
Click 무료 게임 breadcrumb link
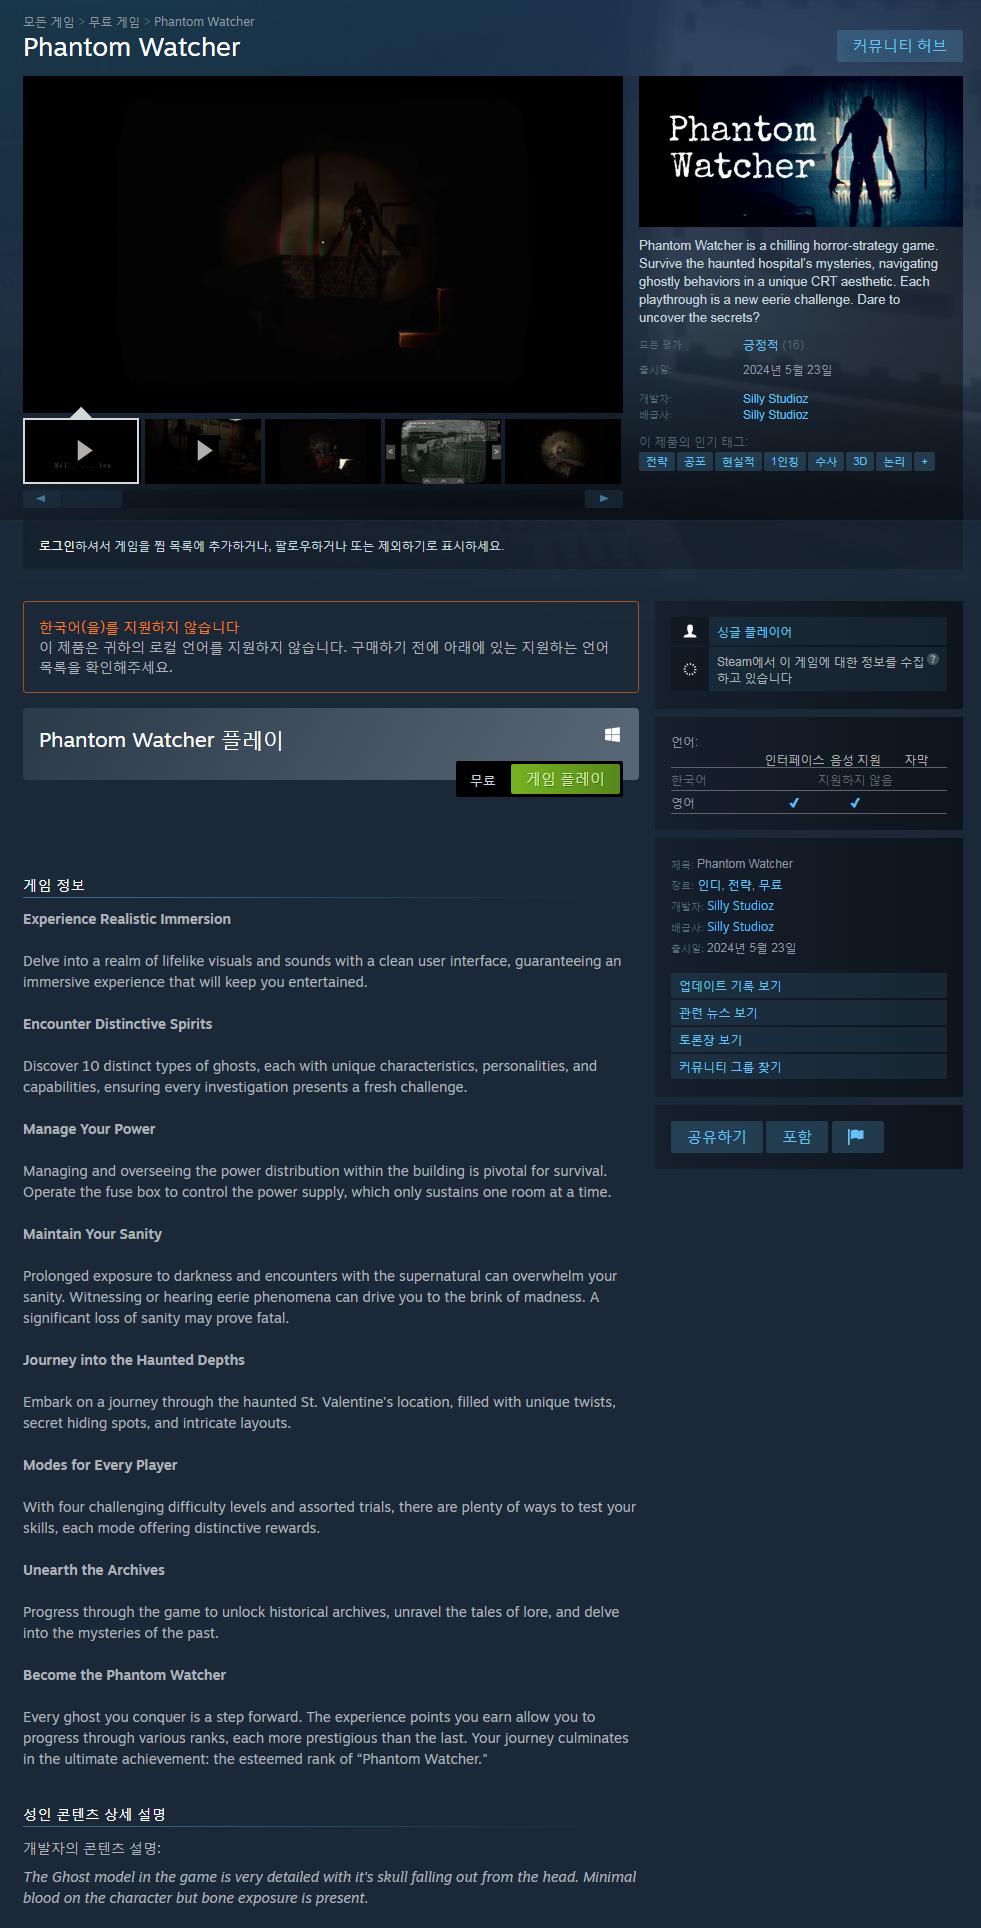[114, 21]
